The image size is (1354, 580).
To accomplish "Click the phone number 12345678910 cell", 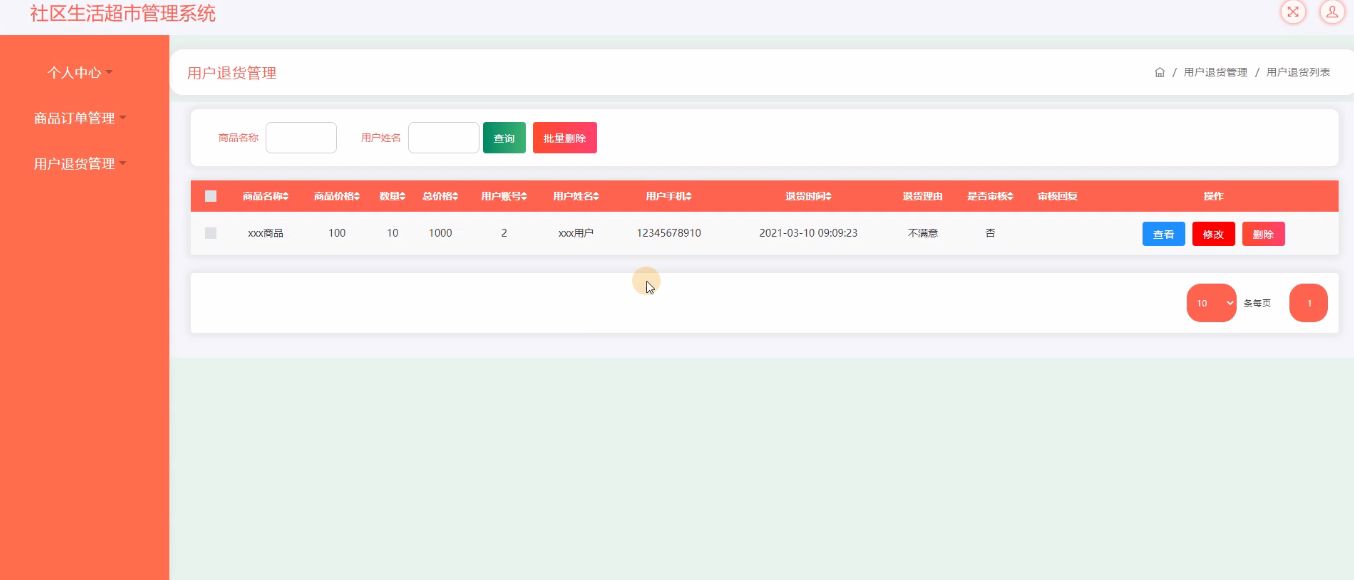I will tap(669, 233).
